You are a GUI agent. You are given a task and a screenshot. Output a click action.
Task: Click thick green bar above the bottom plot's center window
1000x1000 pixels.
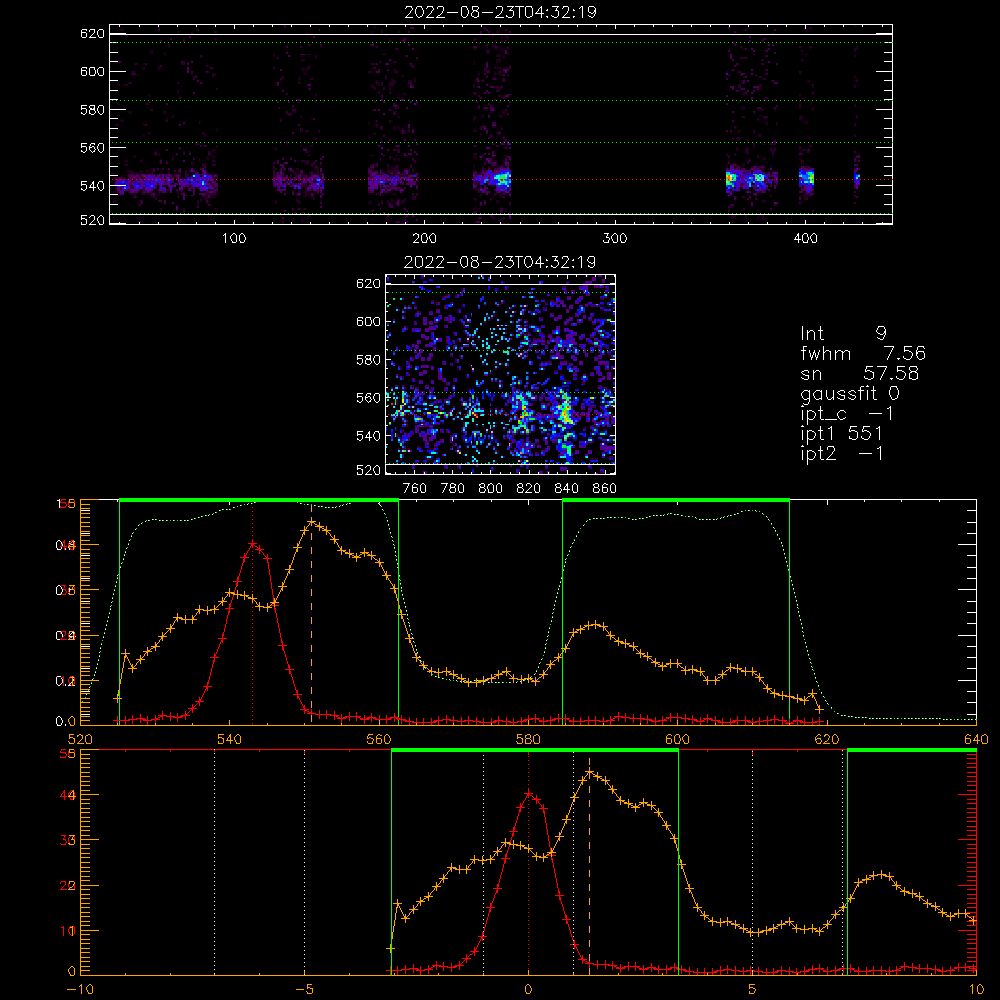pos(535,750)
